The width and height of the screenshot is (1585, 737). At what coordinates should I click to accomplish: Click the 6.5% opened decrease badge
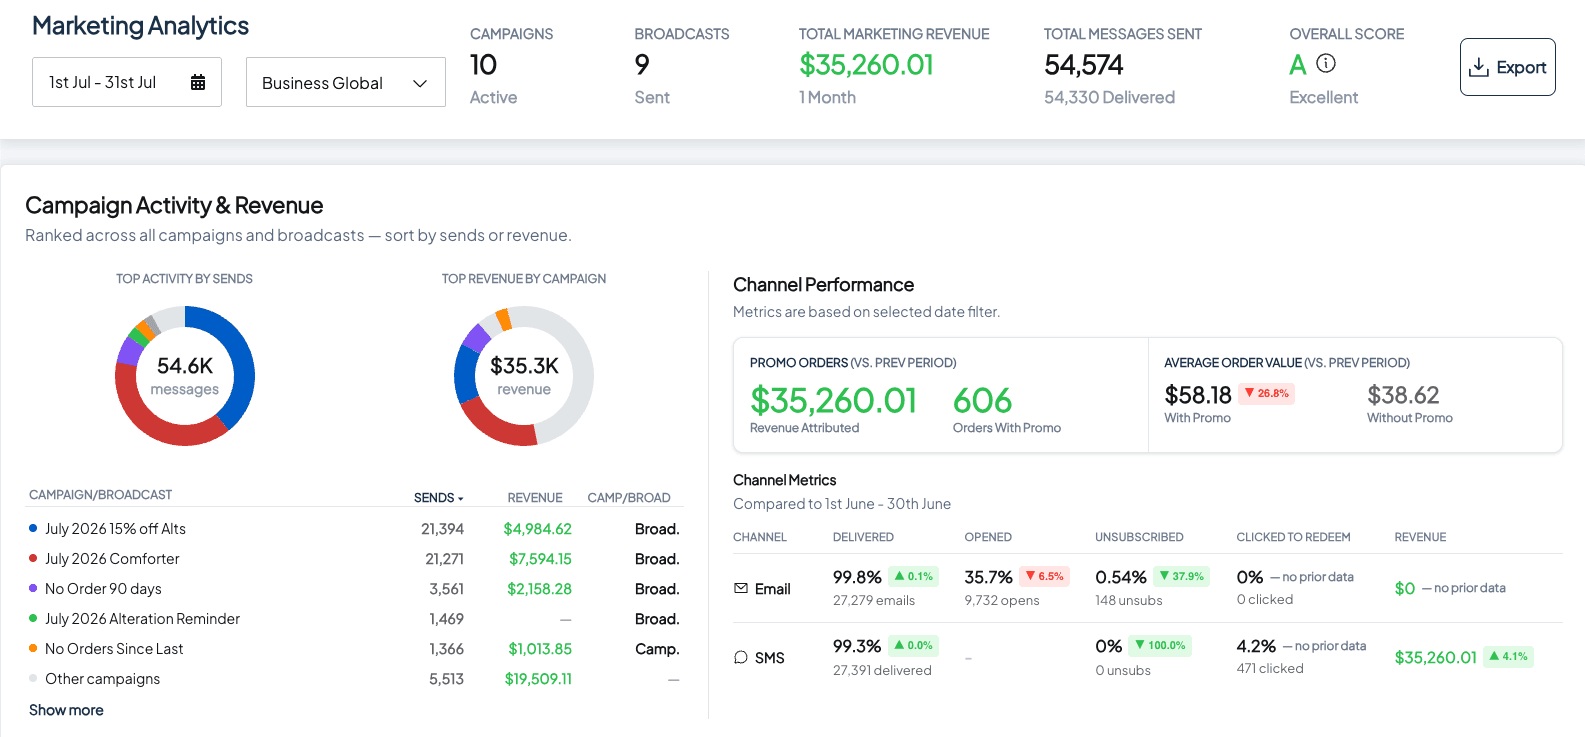tap(1045, 576)
